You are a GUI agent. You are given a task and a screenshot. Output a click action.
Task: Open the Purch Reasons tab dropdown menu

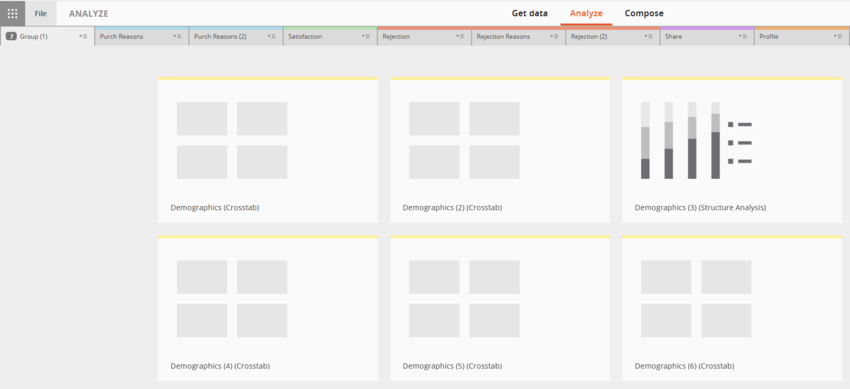[178, 36]
